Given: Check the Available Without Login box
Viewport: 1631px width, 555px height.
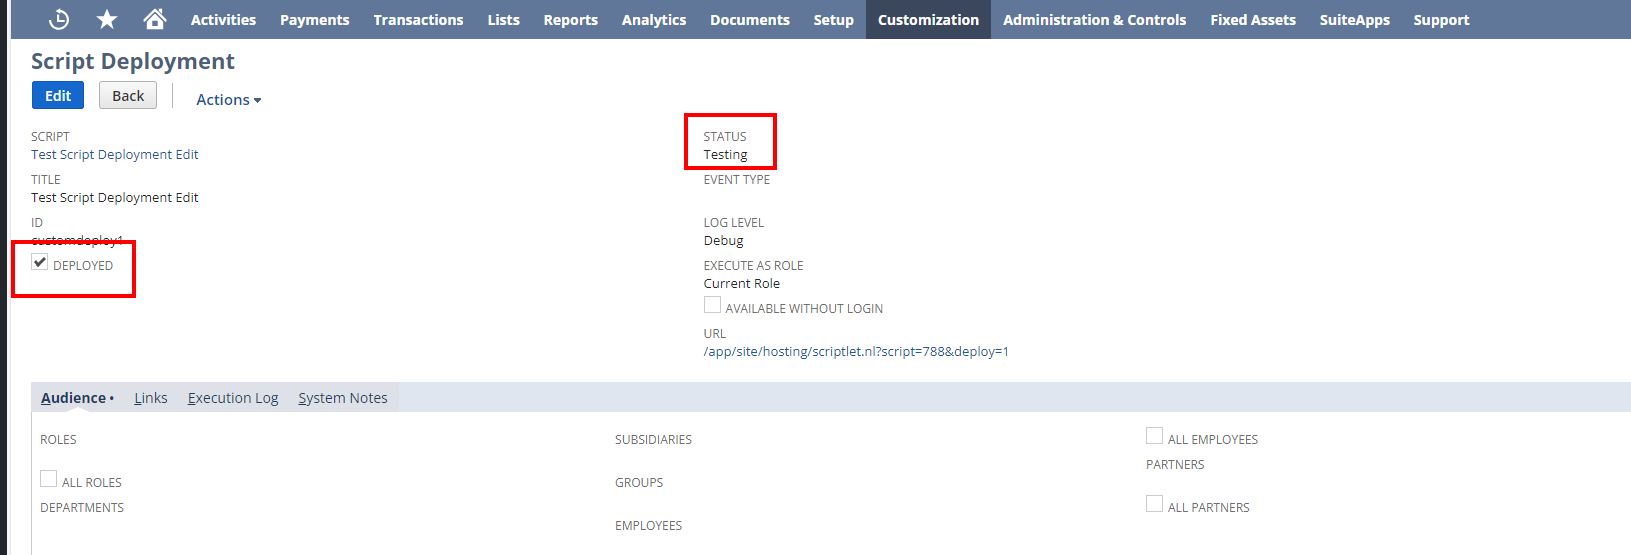Looking at the screenshot, I should click(712, 305).
